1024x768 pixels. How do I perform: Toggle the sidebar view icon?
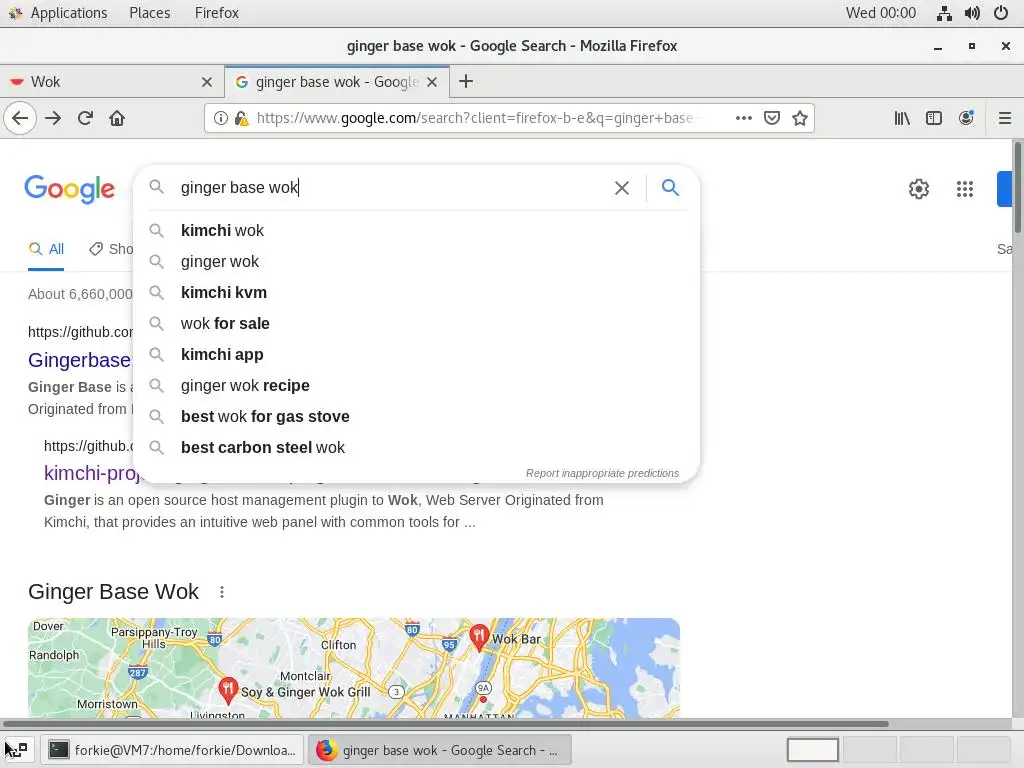pos(934,118)
